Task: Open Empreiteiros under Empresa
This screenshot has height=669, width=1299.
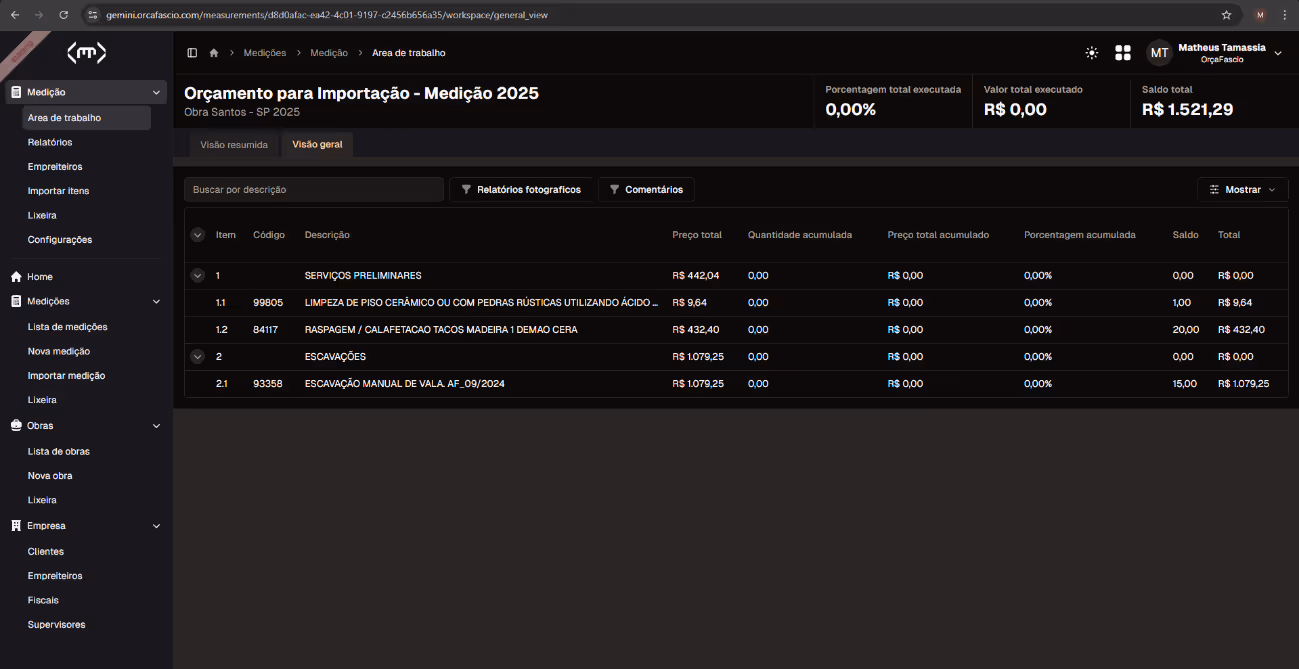Action: [55, 576]
